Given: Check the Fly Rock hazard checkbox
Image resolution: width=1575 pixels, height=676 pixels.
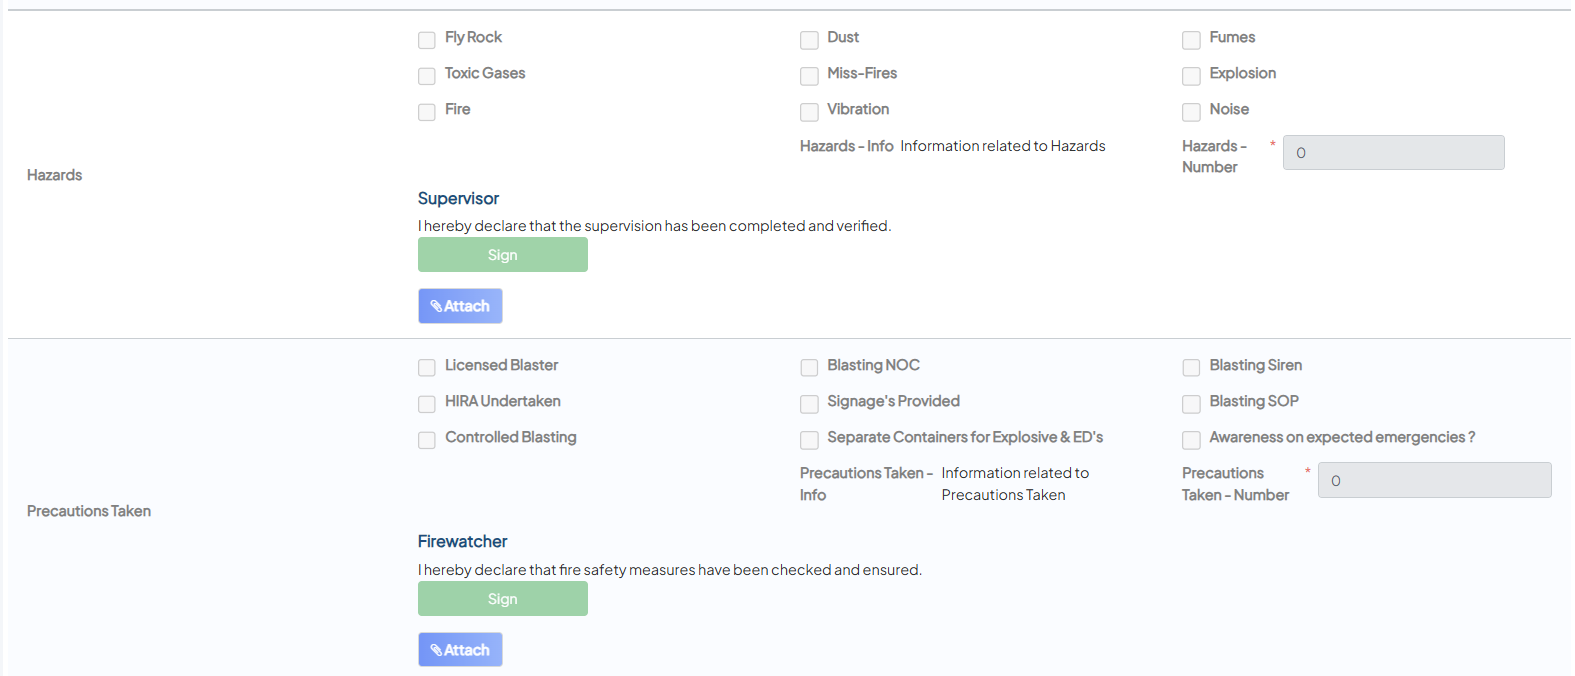Looking at the screenshot, I should tap(427, 40).
